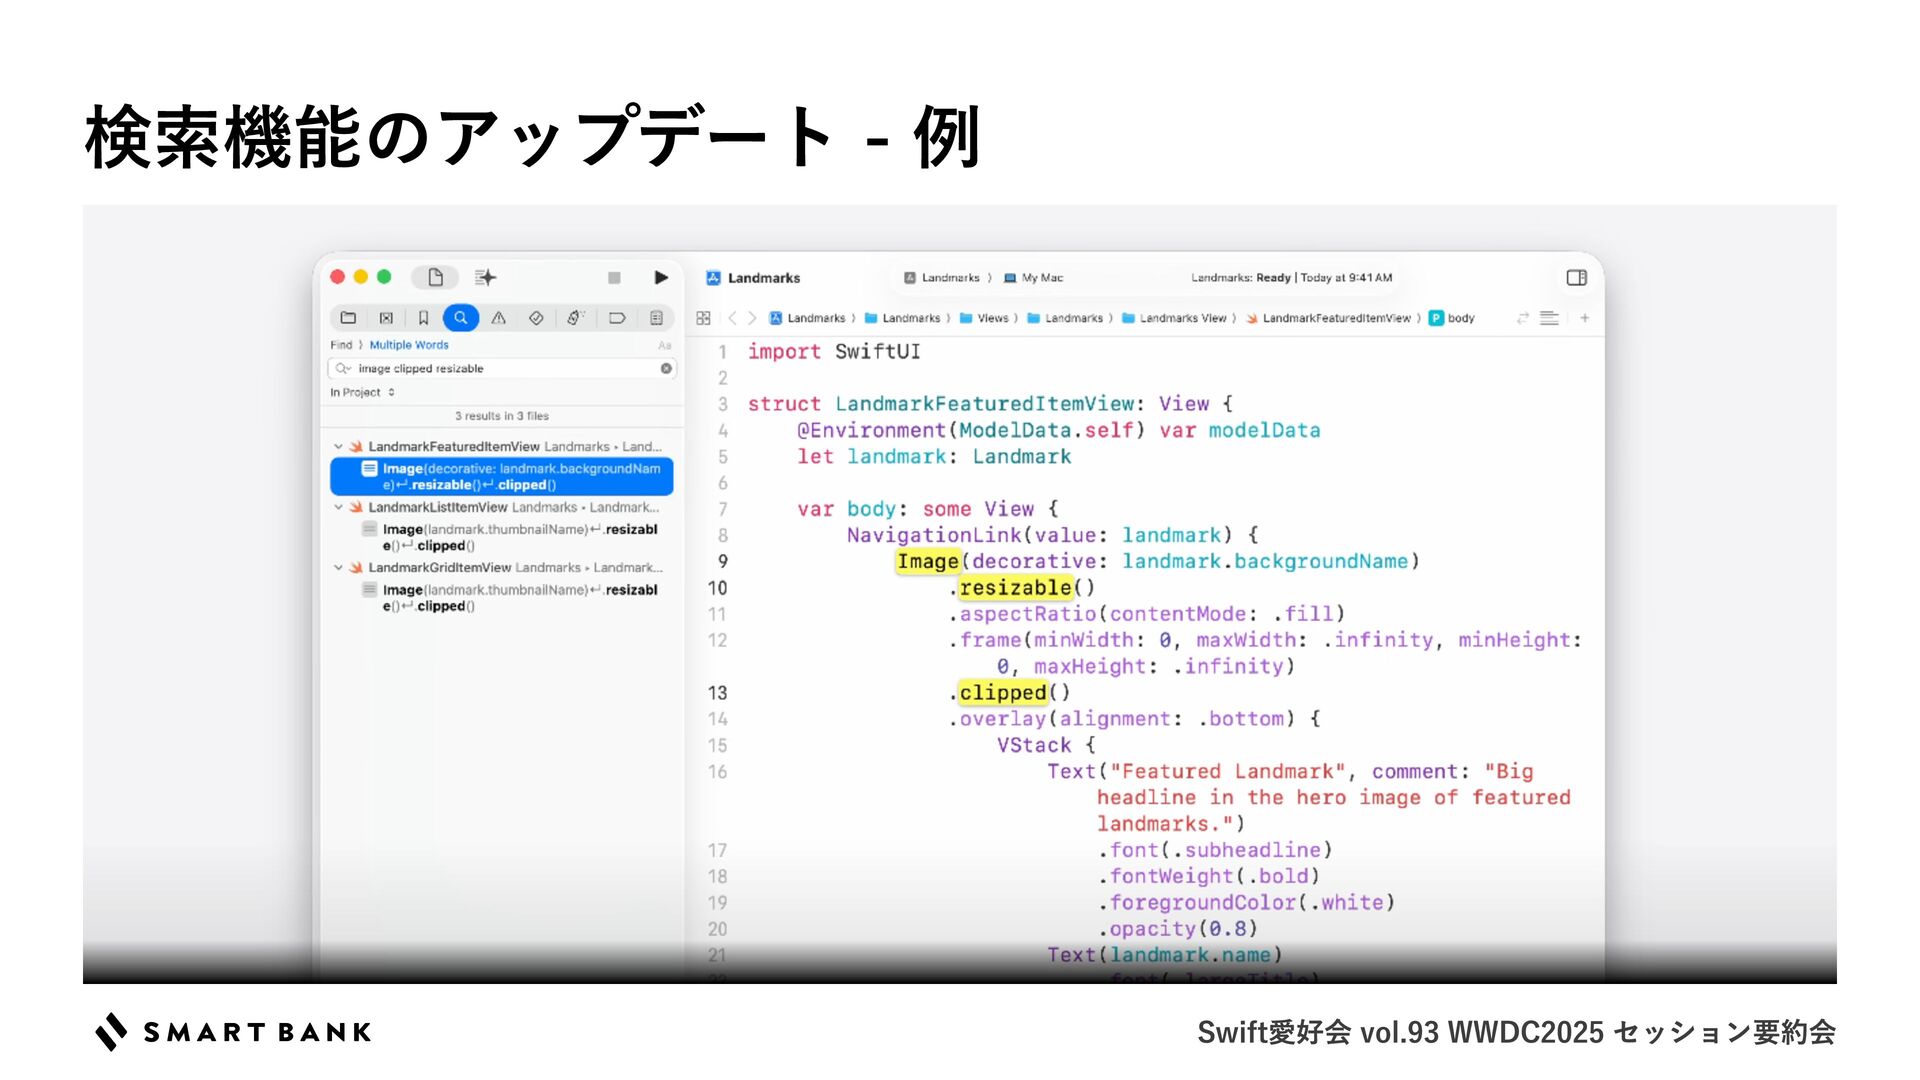The width and height of the screenshot is (1920, 1080).
Task: Click the Landmarks View folder breadcrumb
Action: (x=1175, y=318)
